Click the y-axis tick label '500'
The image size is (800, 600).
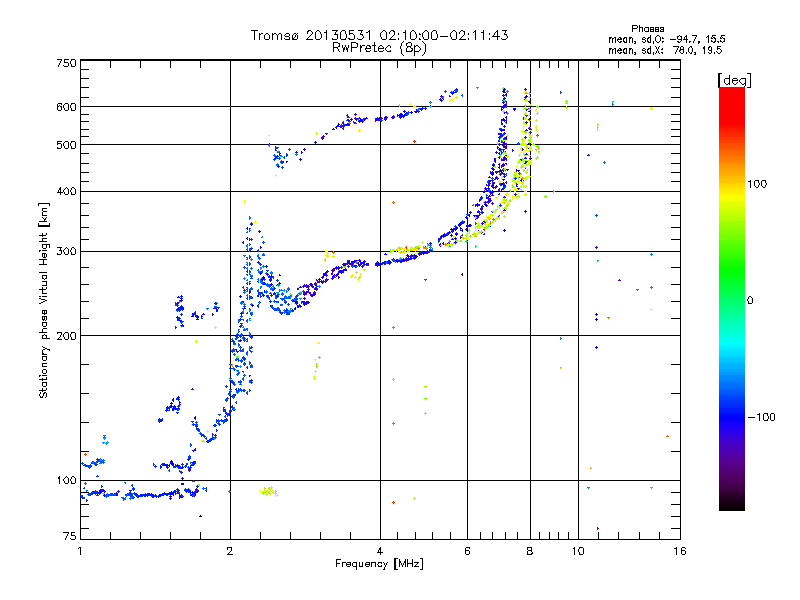[x=67, y=145]
